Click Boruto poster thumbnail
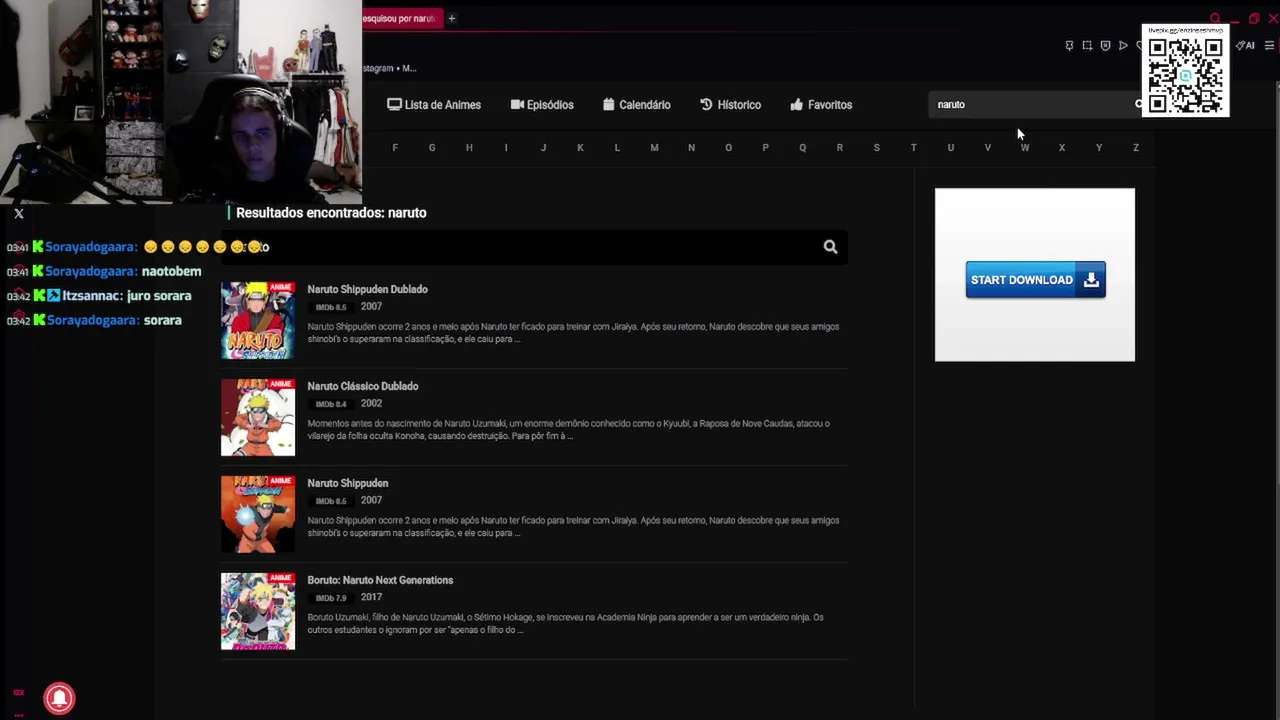The image size is (1280, 720). (258, 611)
